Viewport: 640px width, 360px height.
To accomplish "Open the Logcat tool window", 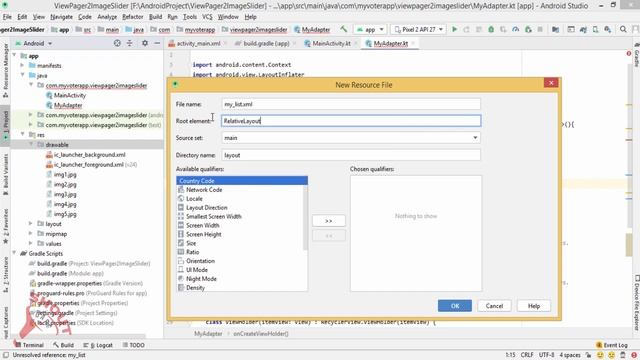I will (98, 345).
